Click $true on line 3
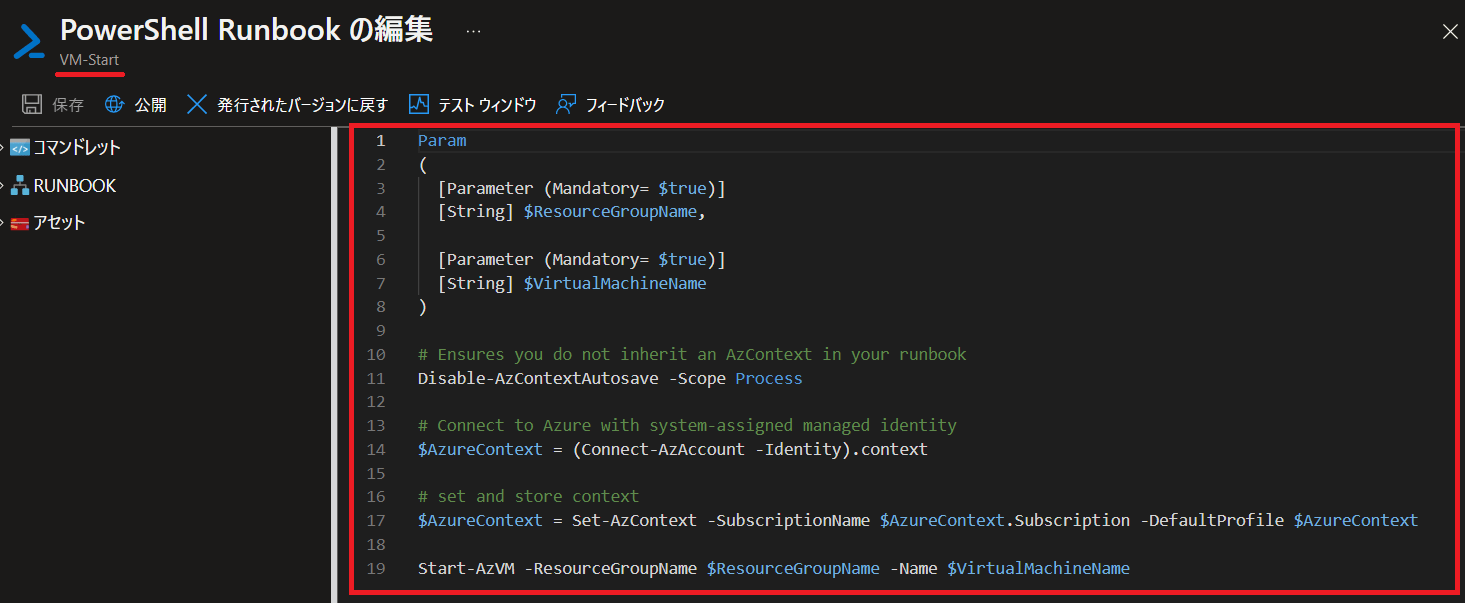Viewport: 1465px width, 603px height. (682, 188)
